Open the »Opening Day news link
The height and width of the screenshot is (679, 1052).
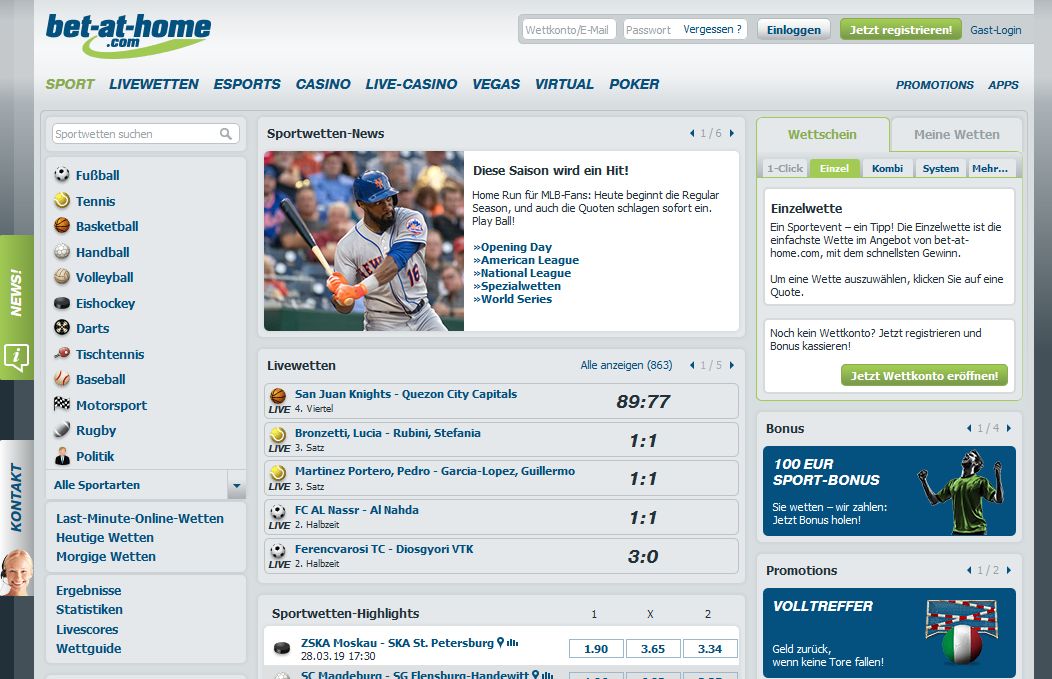513,247
